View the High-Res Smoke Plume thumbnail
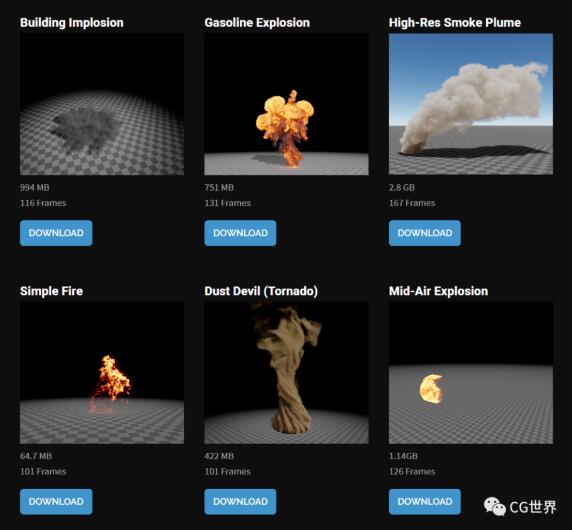This screenshot has width=572, height=530. (x=471, y=104)
